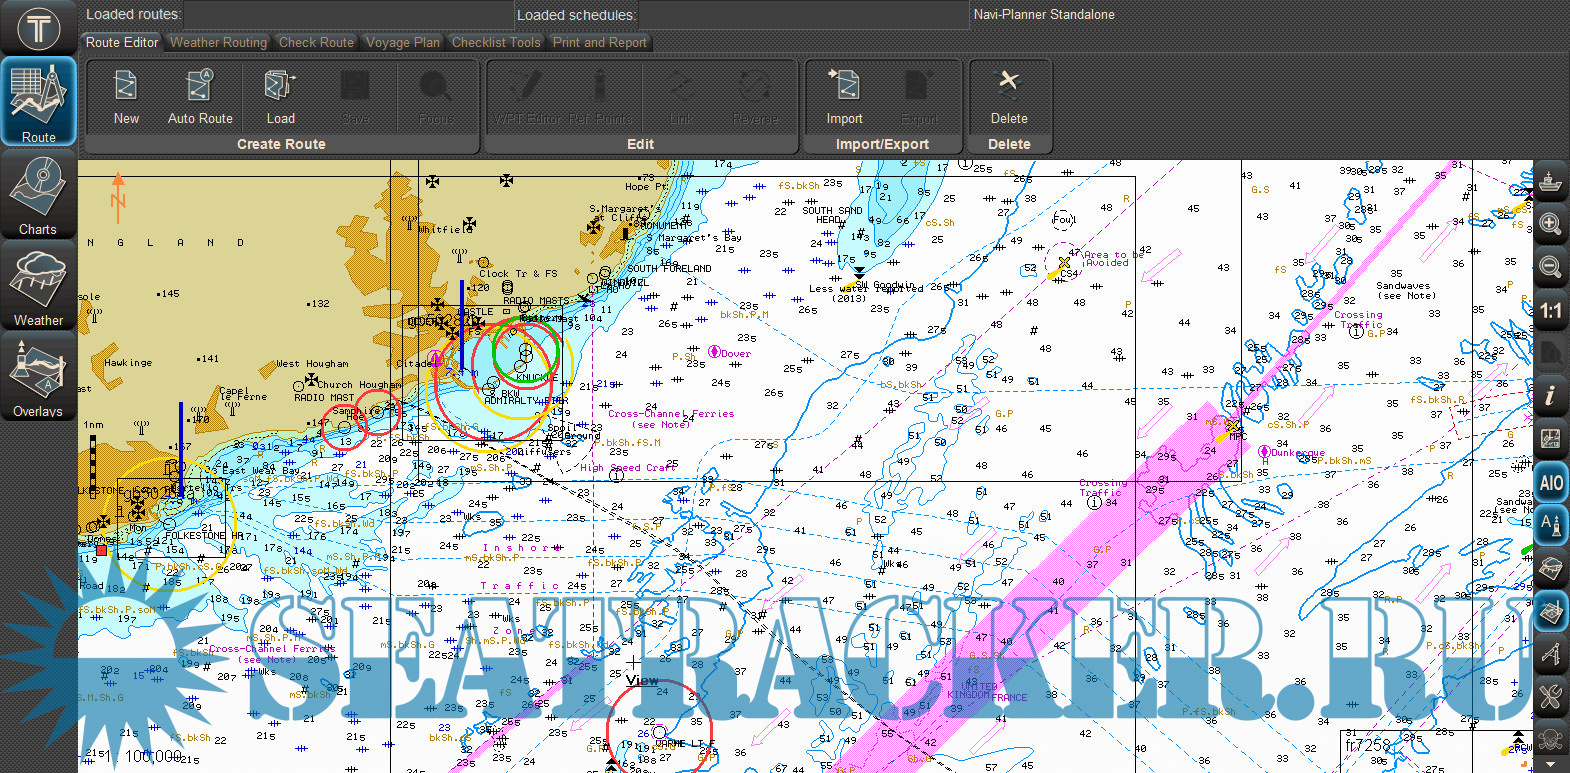Zoom in on the chart
Screen dimensions: 1570x773
click(1550, 224)
